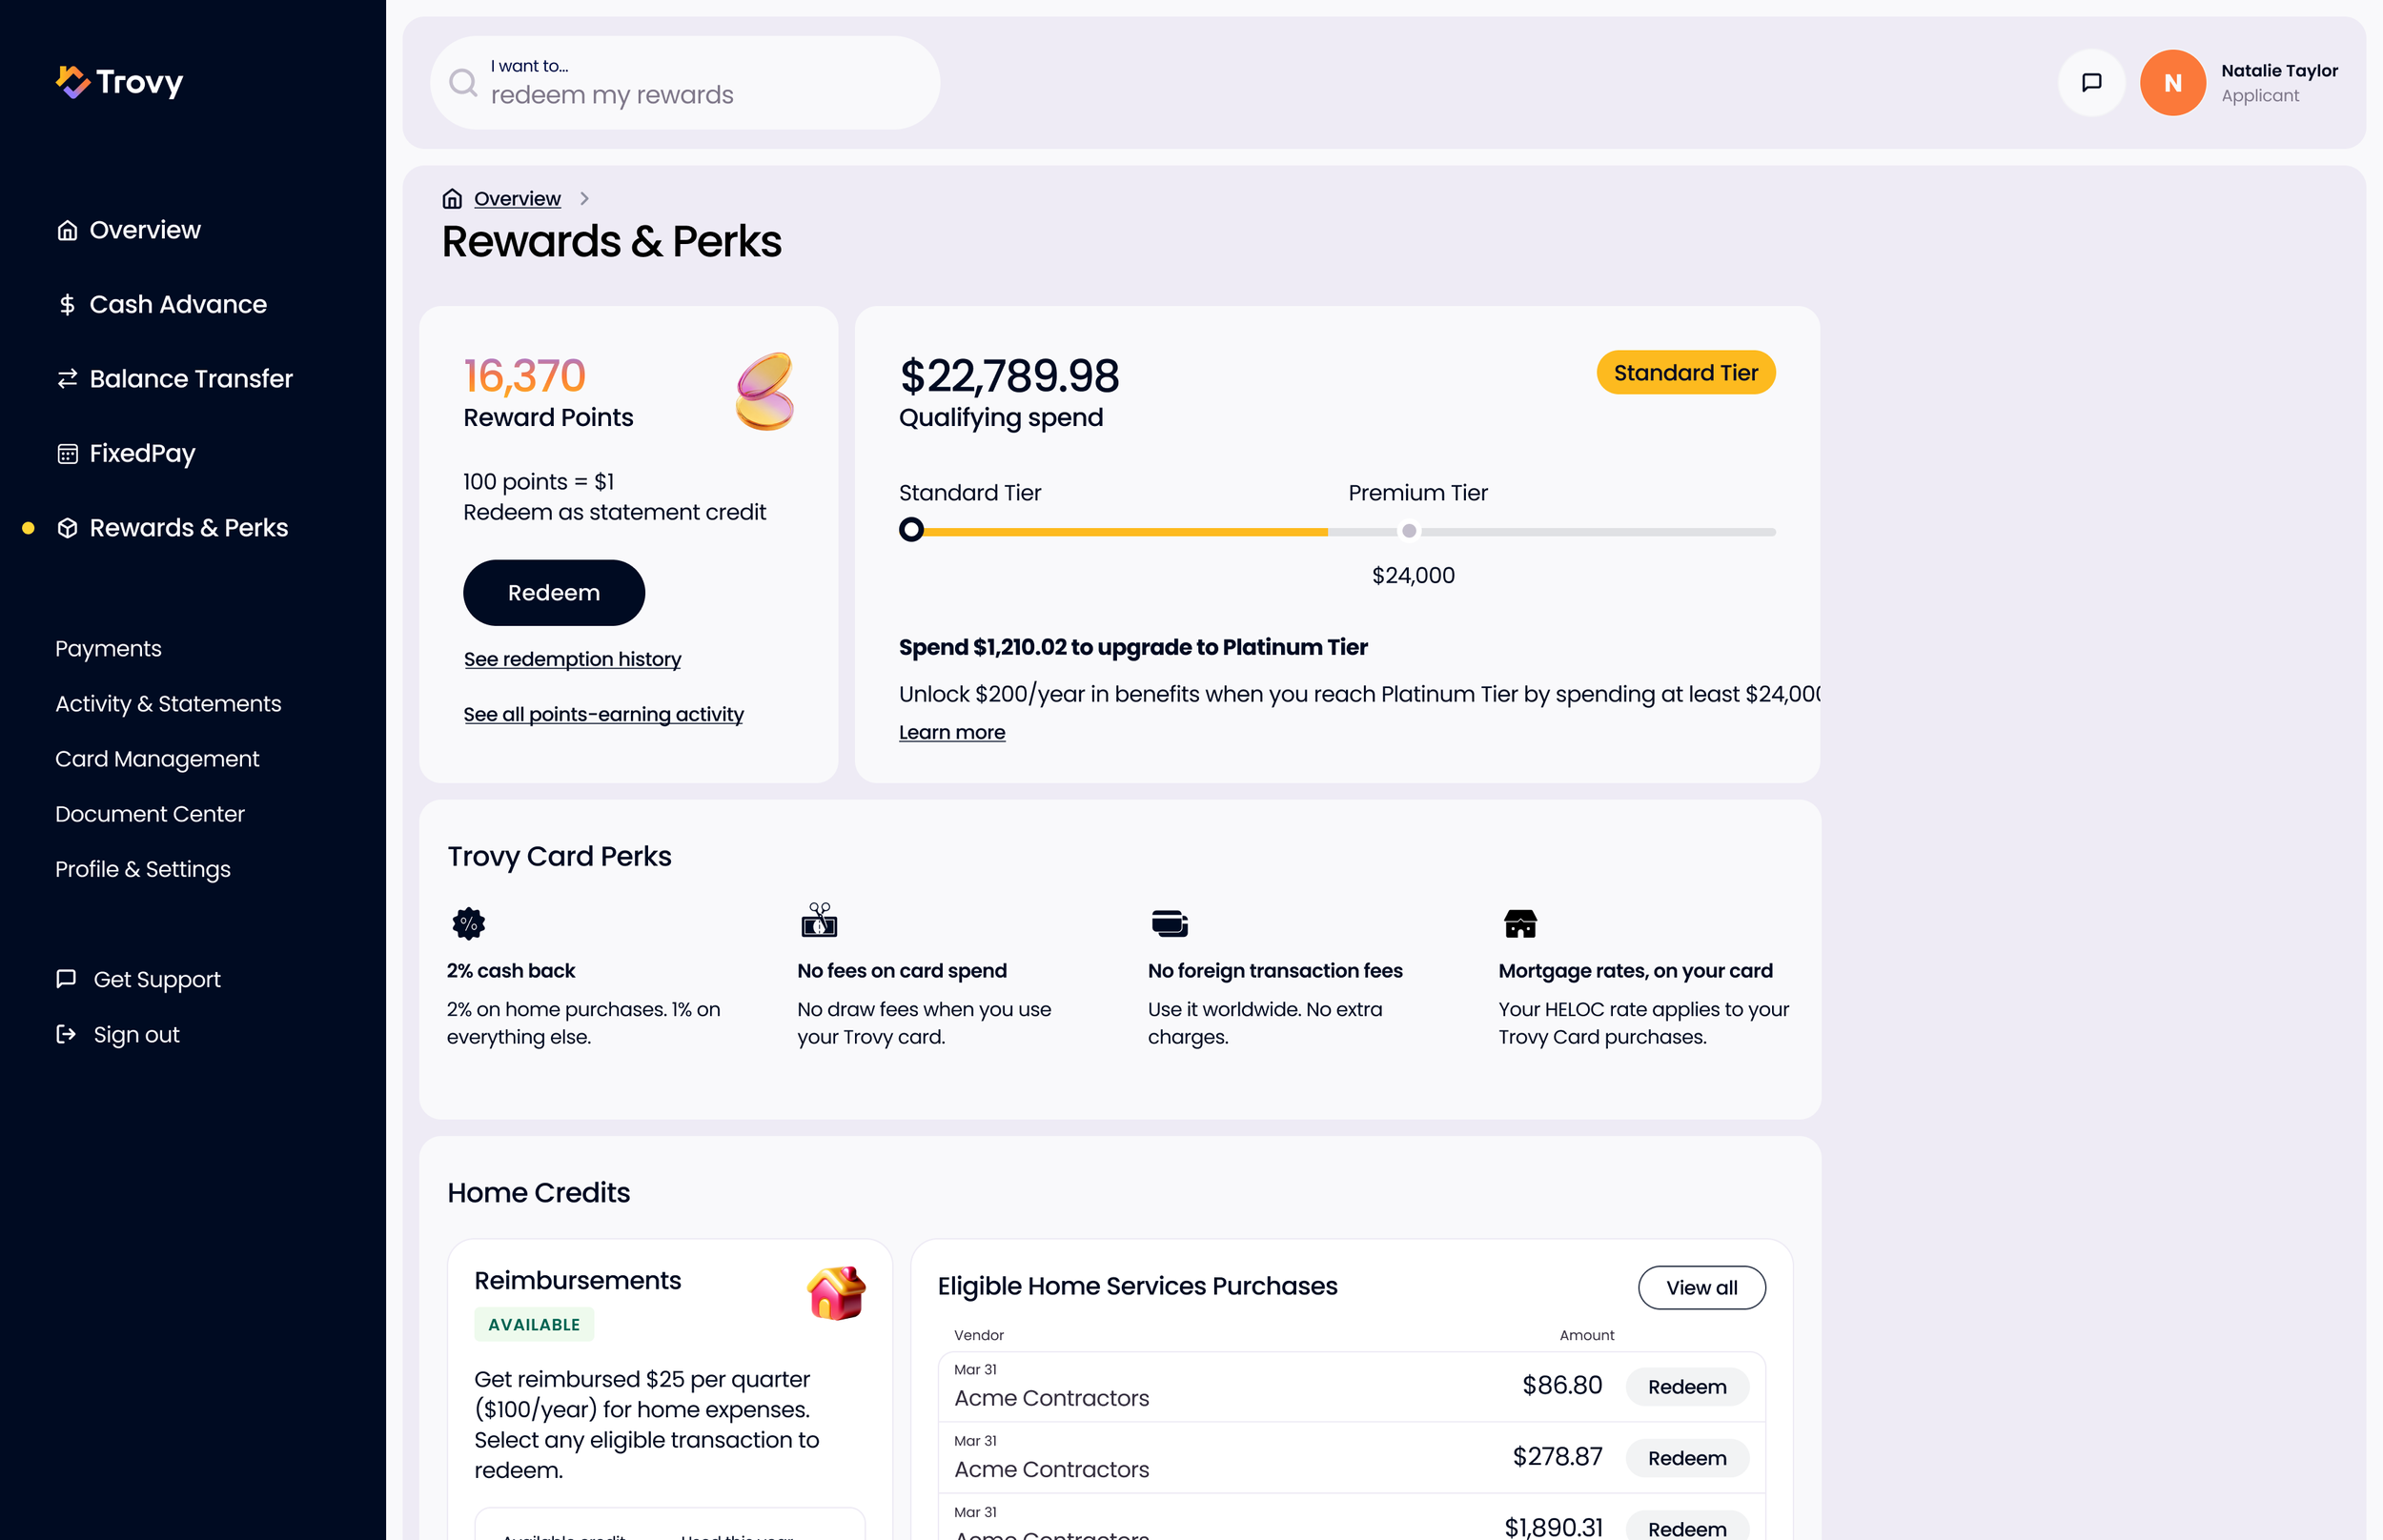Click the 'Trovy Card Perks' heading
The image size is (2383, 1540).
click(559, 856)
